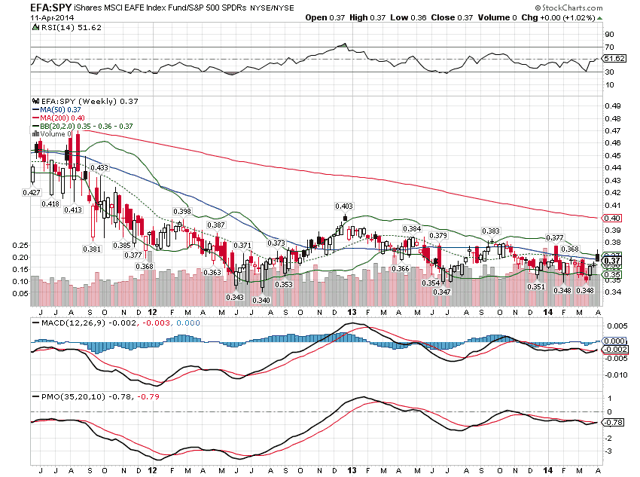
Task: Click the 0.383 price annotation
Action: (x=491, y=231)
